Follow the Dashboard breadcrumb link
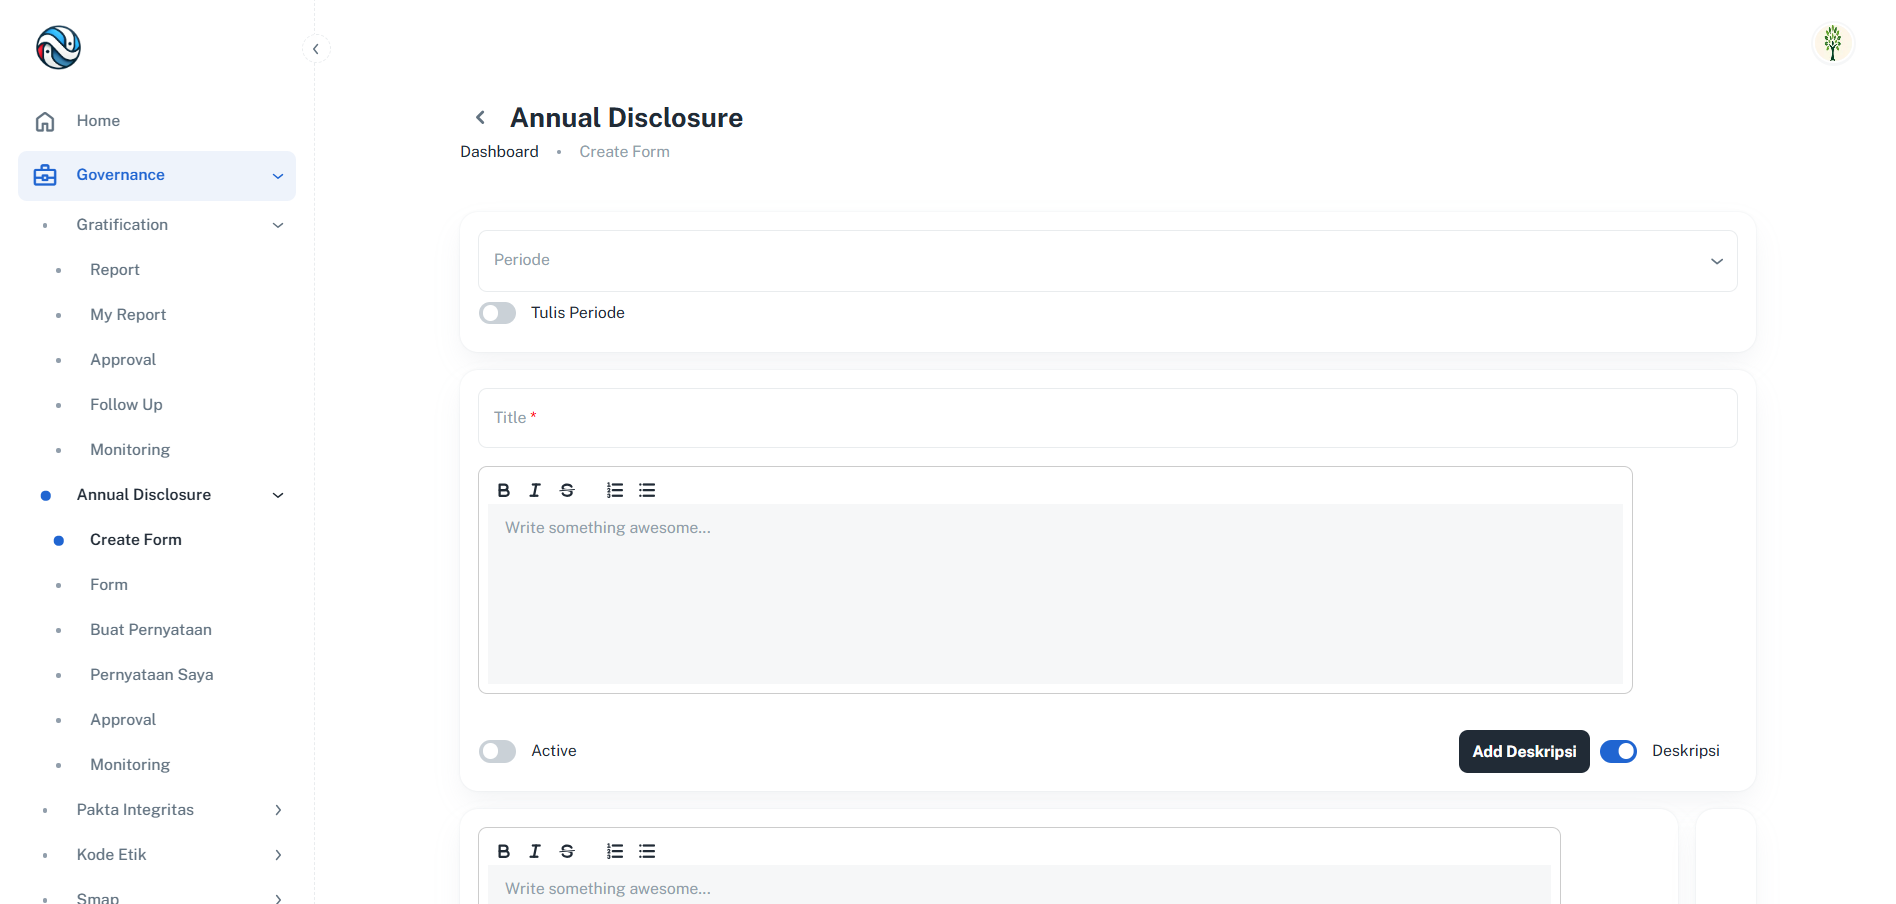Screen dimensions: 1896x904 pos(499,152)
